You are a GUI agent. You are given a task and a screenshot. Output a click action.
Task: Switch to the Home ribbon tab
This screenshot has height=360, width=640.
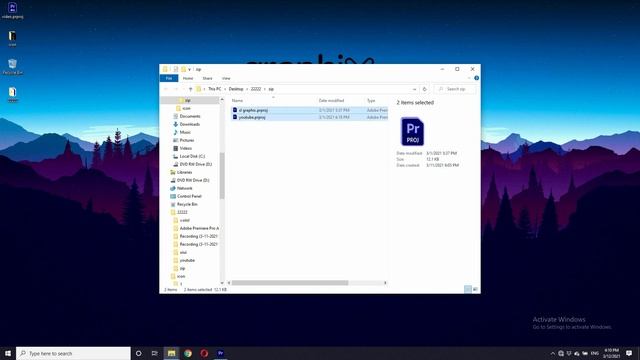pos(188,78)
